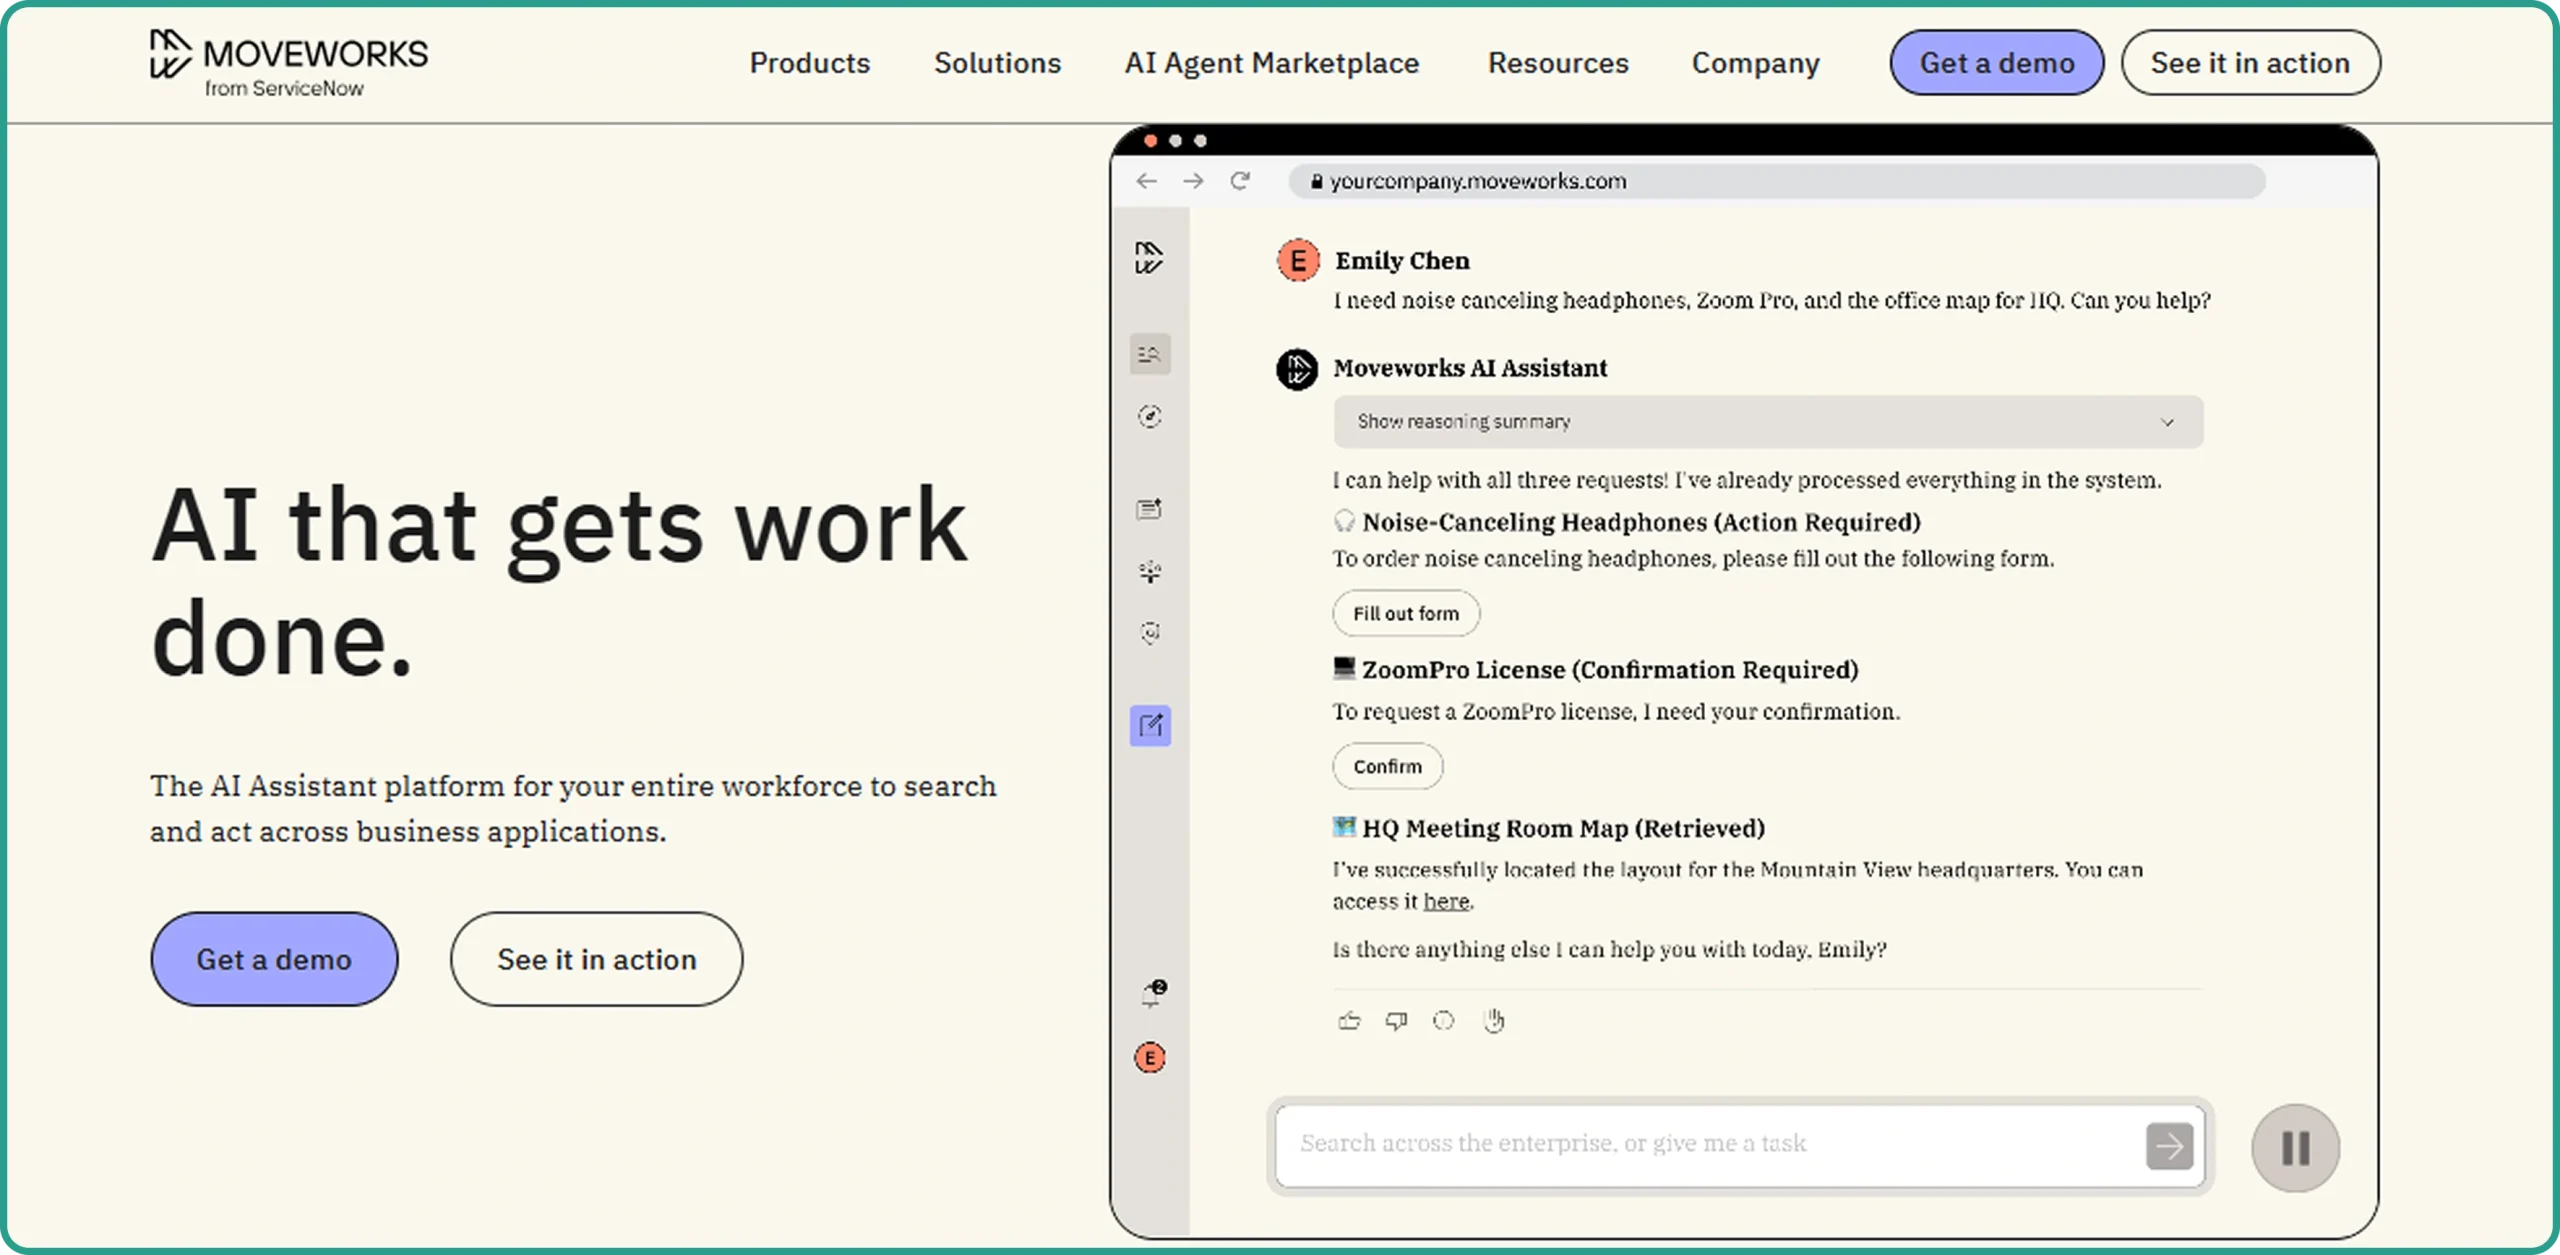Open the 'here' link to the HQ map
This screenshot has height=1255, width=2560.
[x=1446, y=901]
